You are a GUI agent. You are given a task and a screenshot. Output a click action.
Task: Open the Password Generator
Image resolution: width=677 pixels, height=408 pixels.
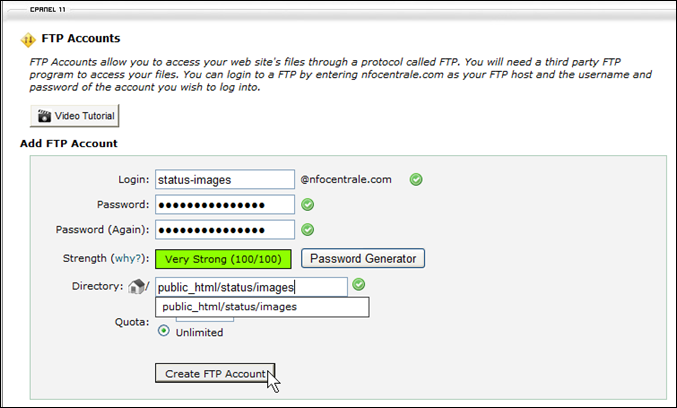pyautogui.click(x=363, y=259)
